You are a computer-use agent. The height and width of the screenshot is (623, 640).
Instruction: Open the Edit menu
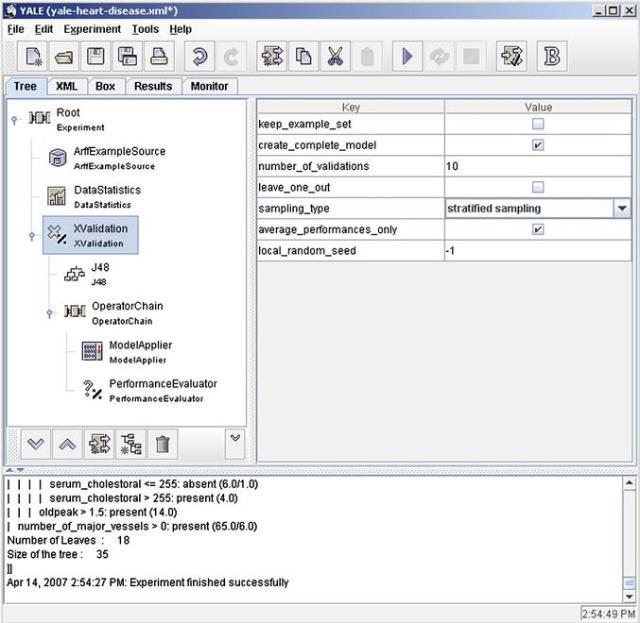44,29
